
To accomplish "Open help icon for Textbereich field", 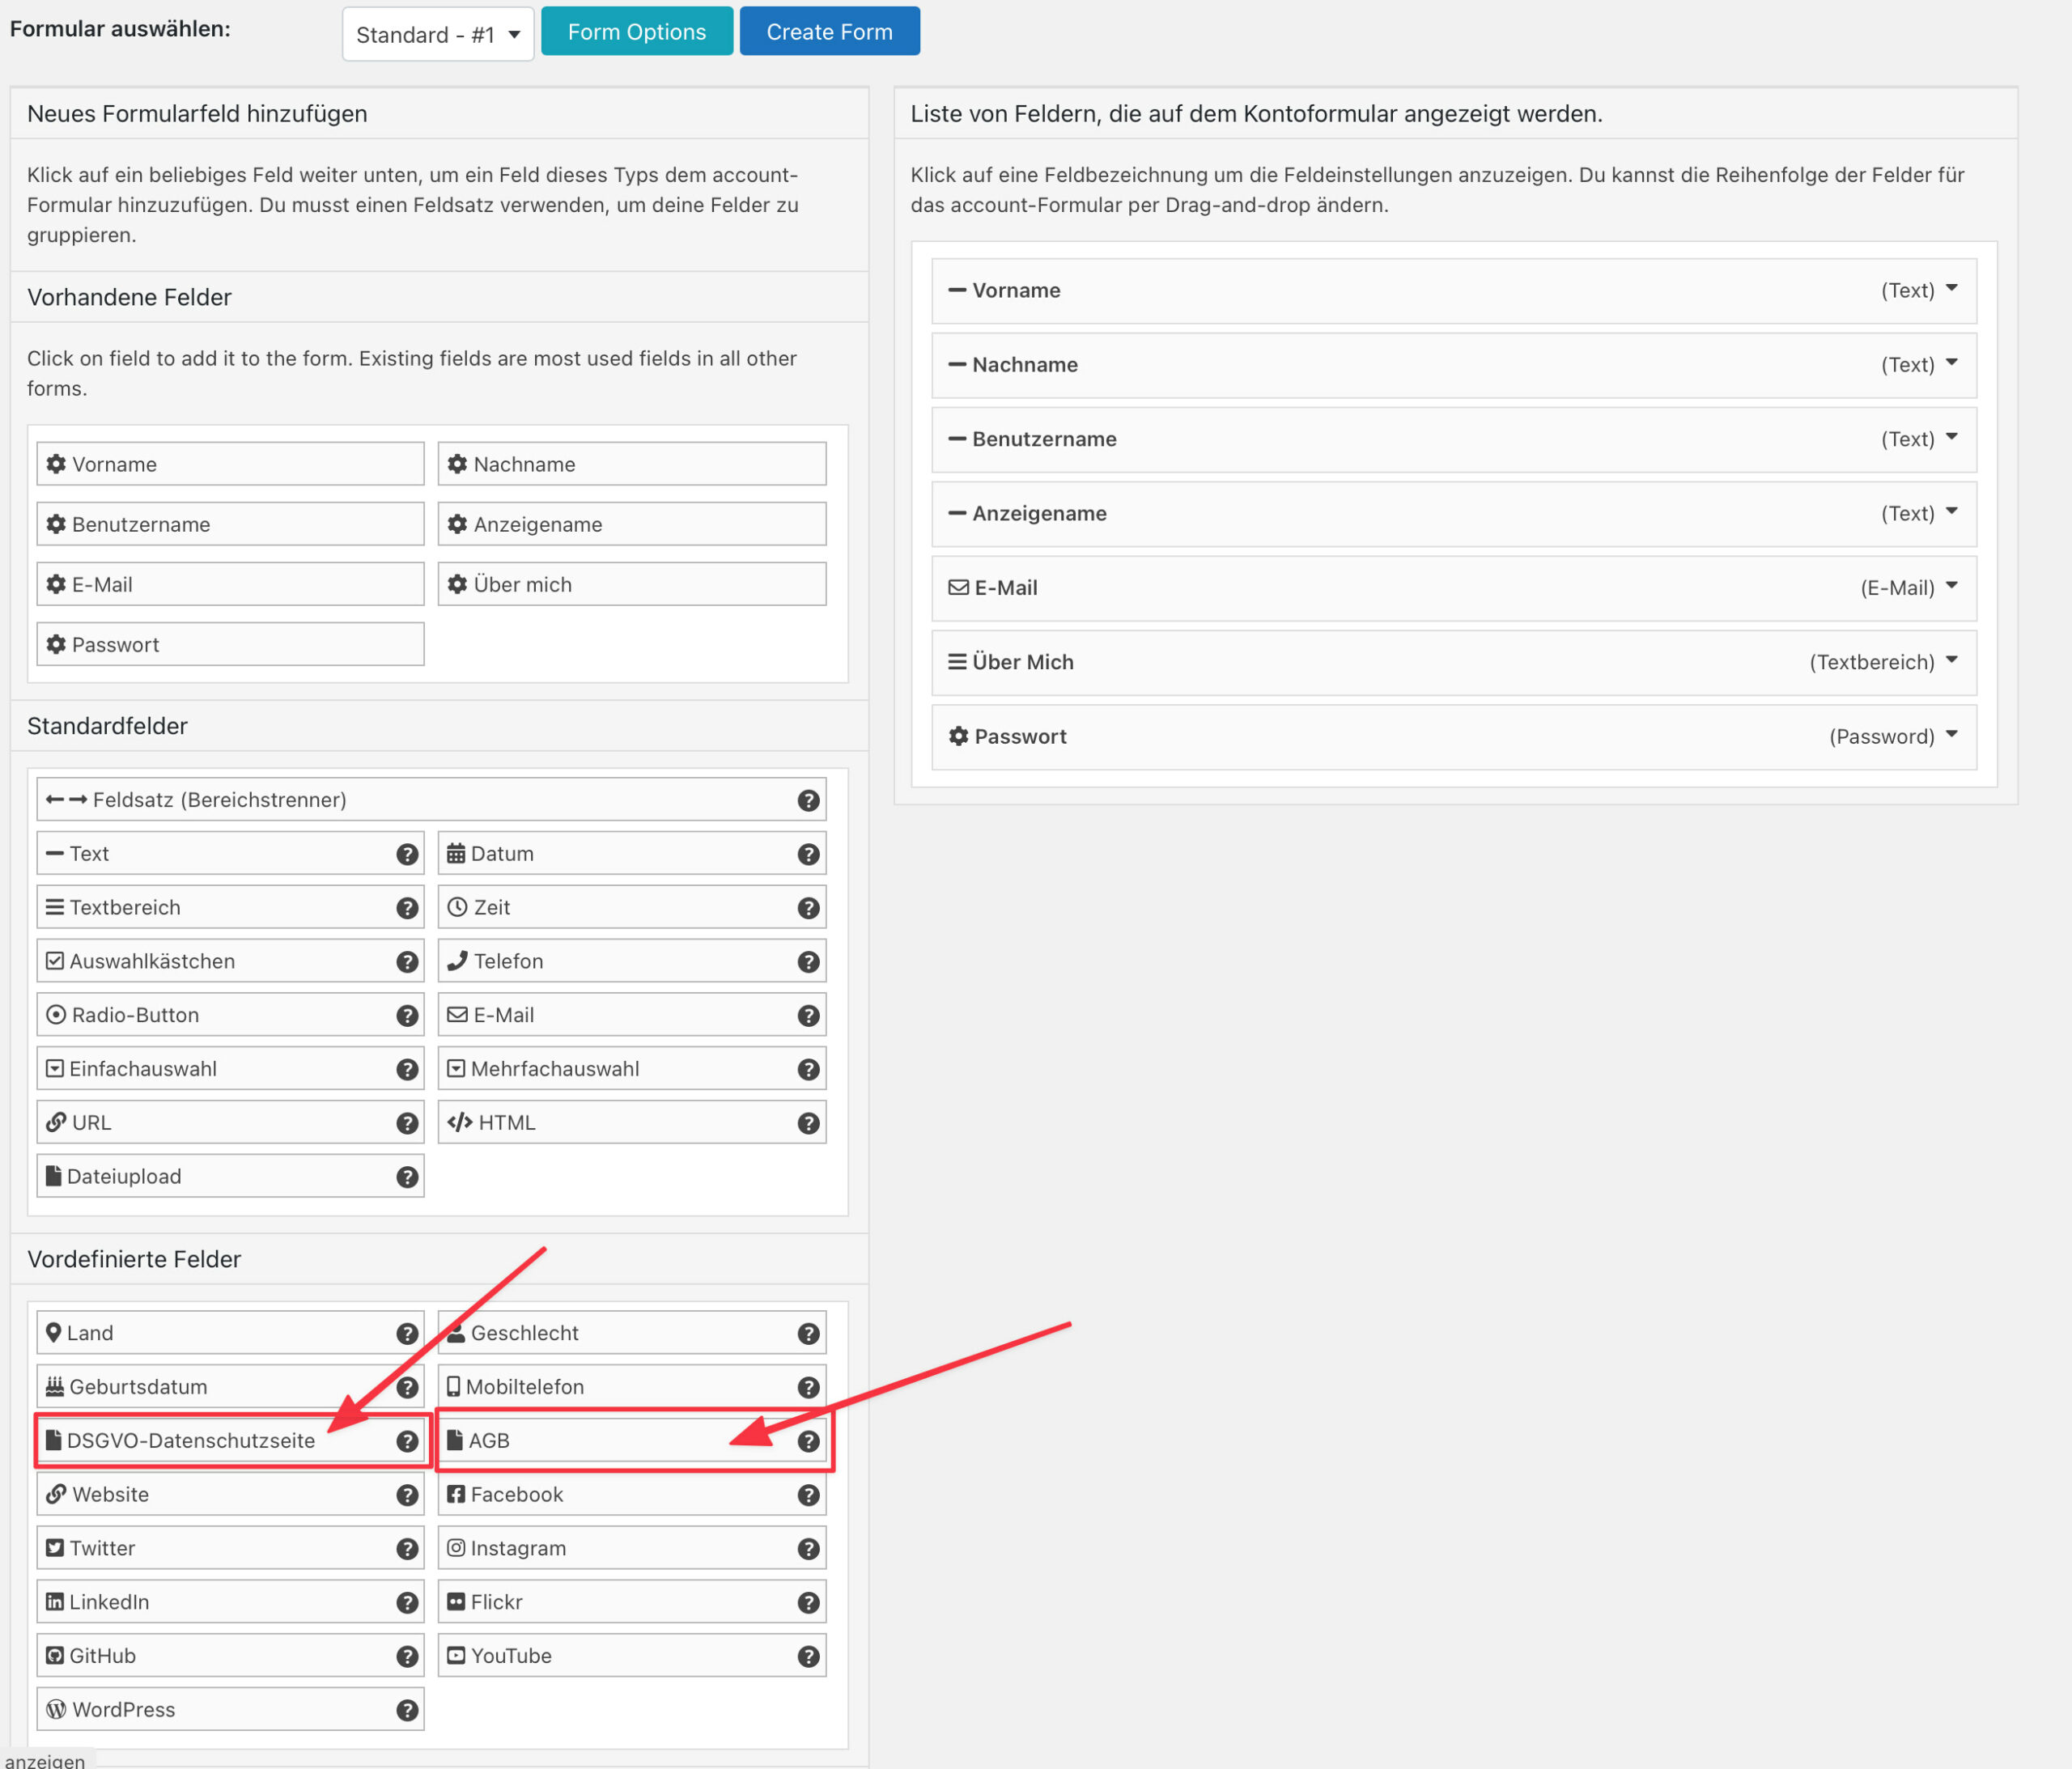I will (x=407, y=908).
